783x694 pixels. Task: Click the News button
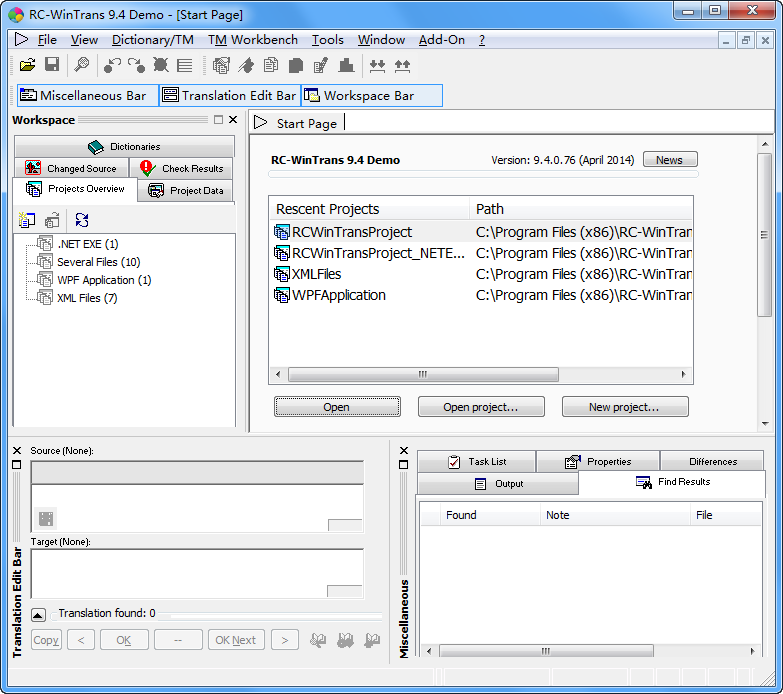[x=670, y=160]
